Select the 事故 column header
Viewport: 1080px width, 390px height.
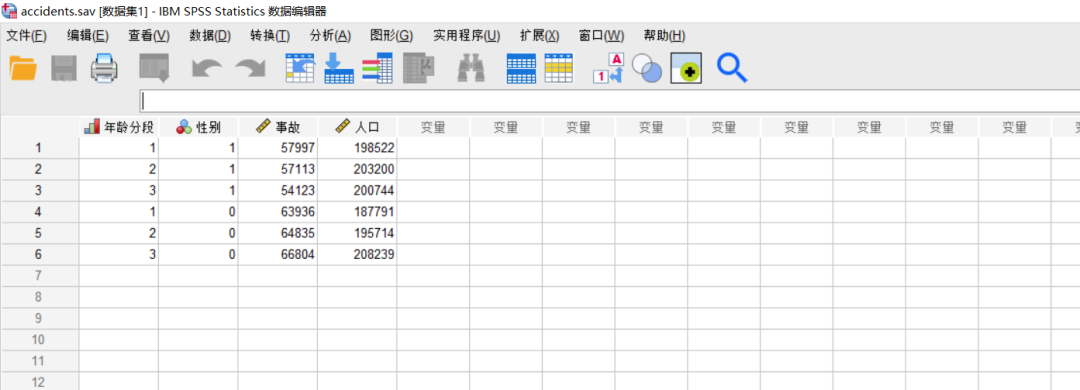click(278, 127)
